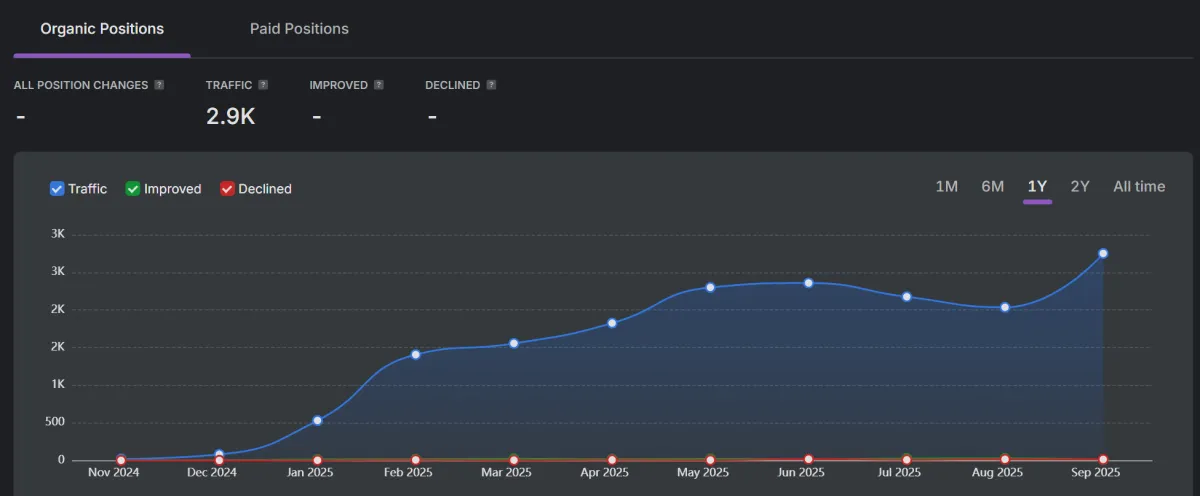Click the Jul 2025 traffic data point
1200x496 pixels.
pos(907,296)
